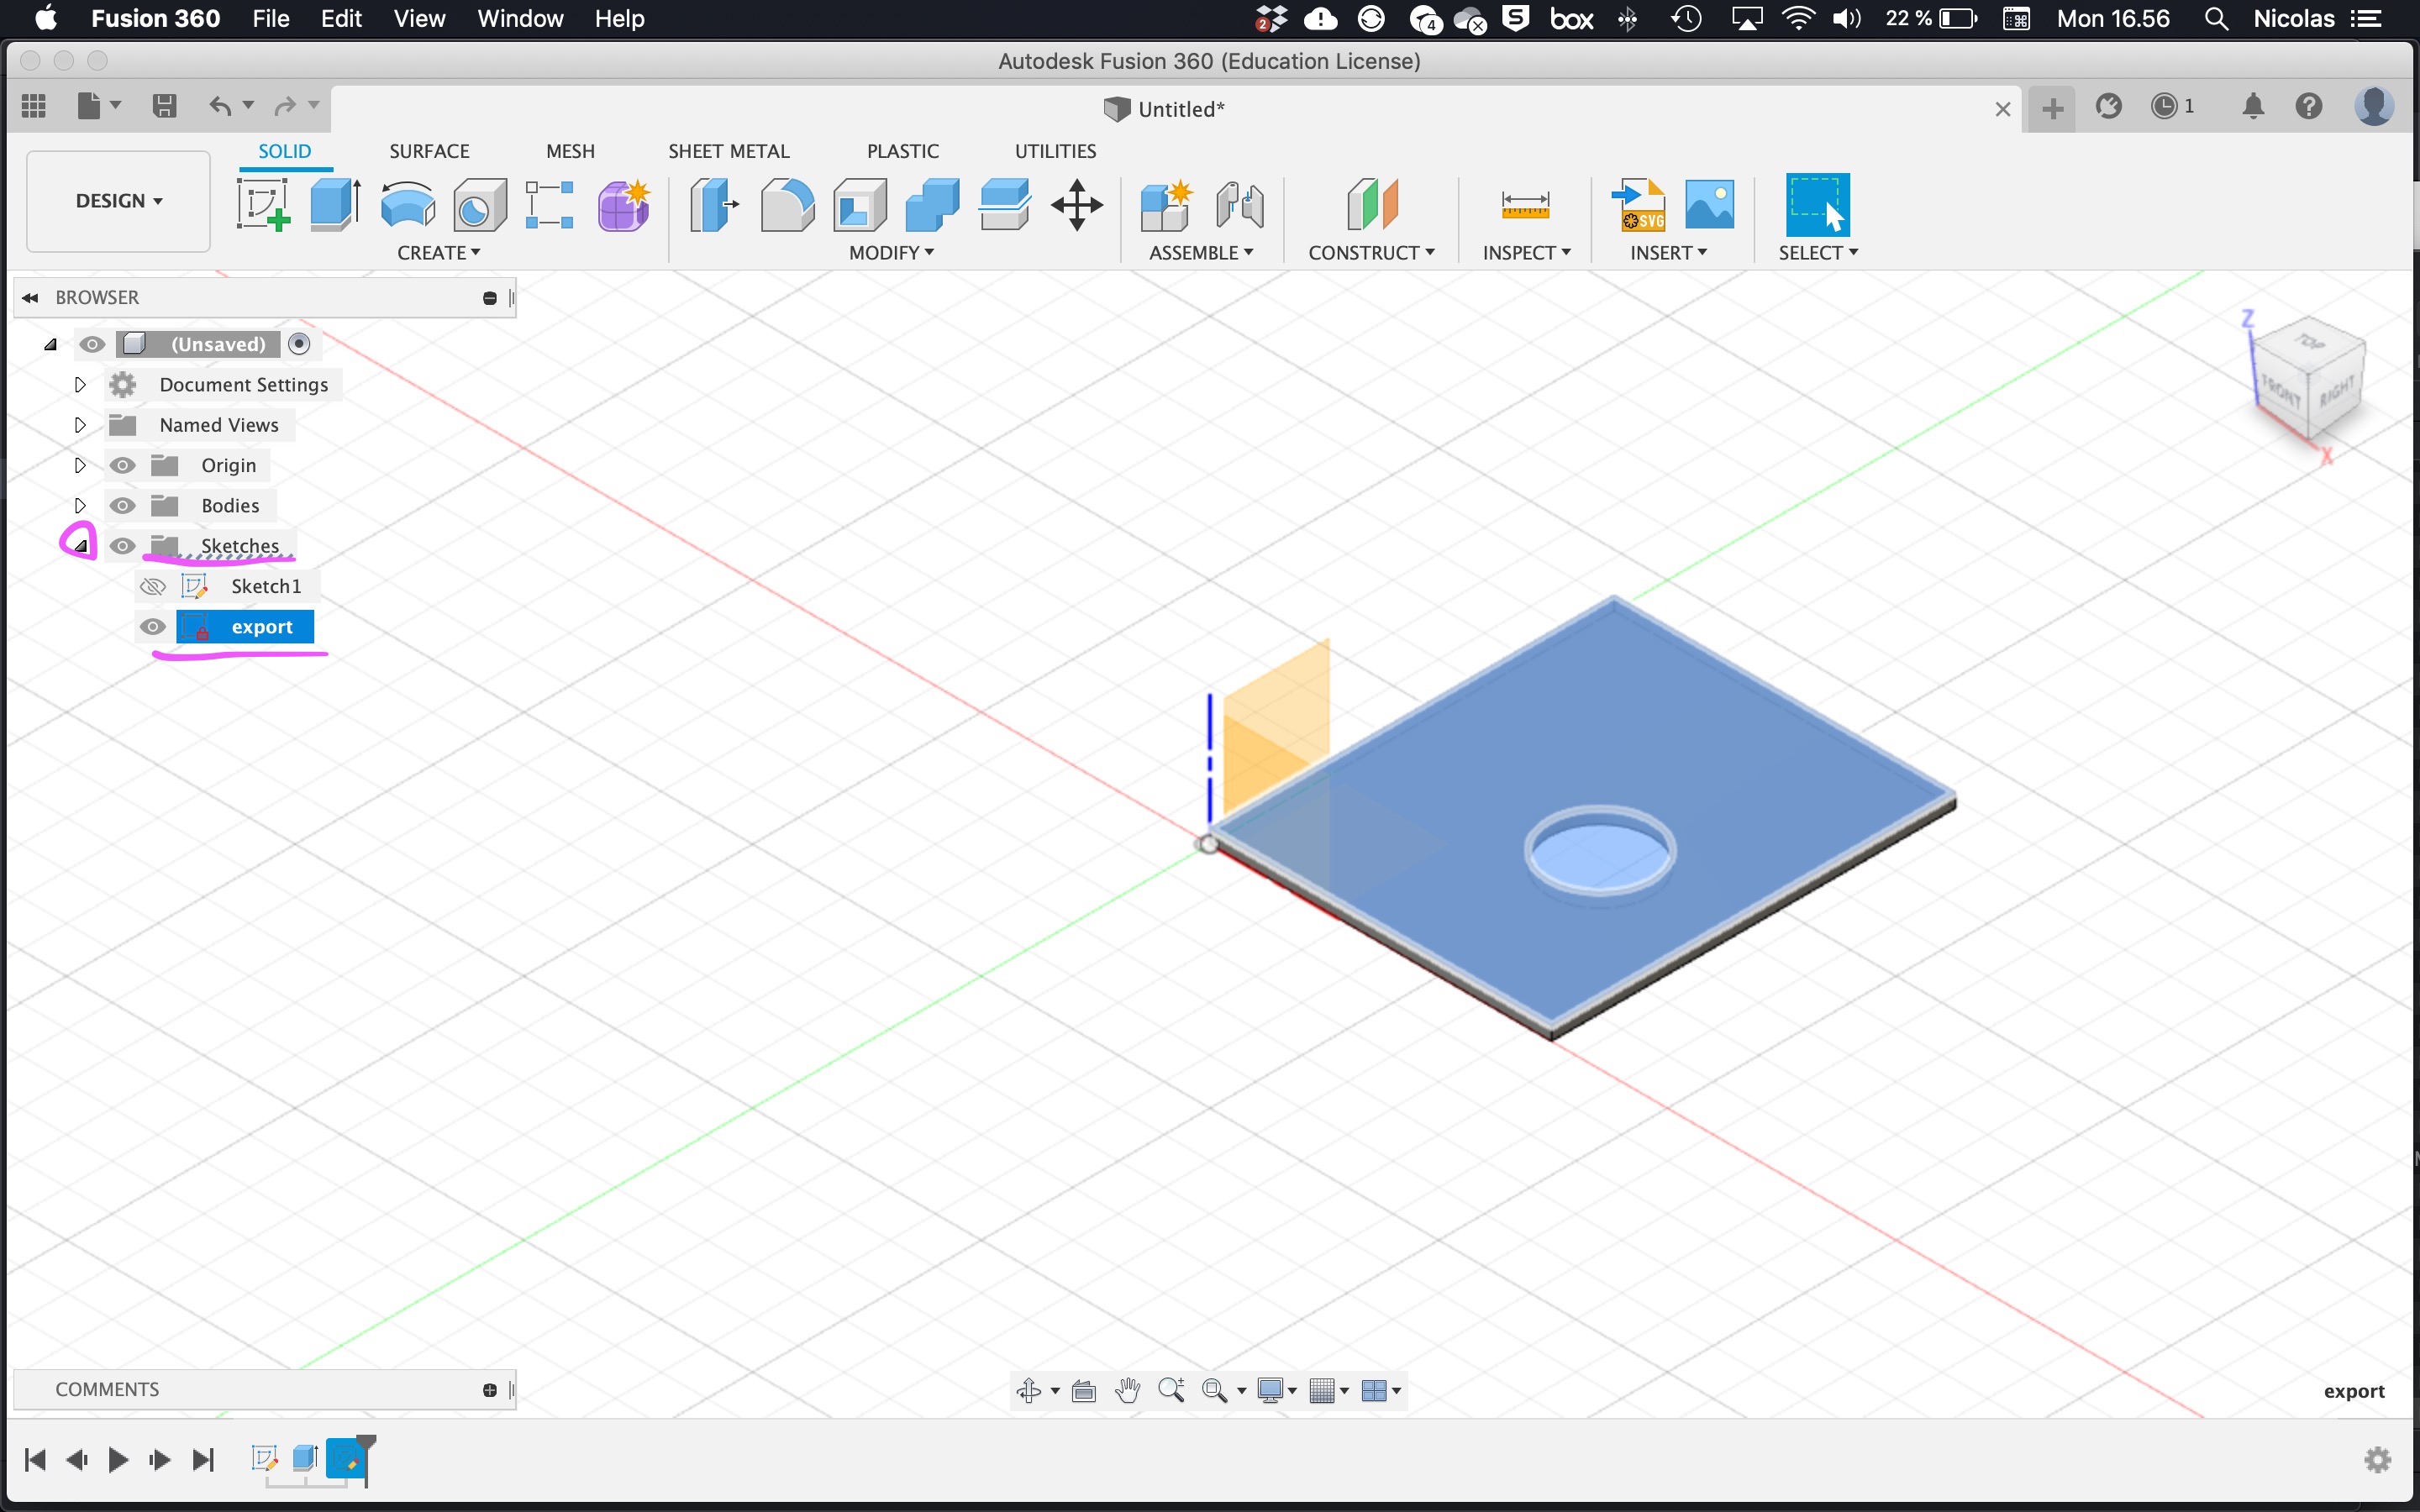The height and width of the screenshot is (1512, 2420).
Task: Open the Job Status clock icon
Action: [x=2164, y=106]
